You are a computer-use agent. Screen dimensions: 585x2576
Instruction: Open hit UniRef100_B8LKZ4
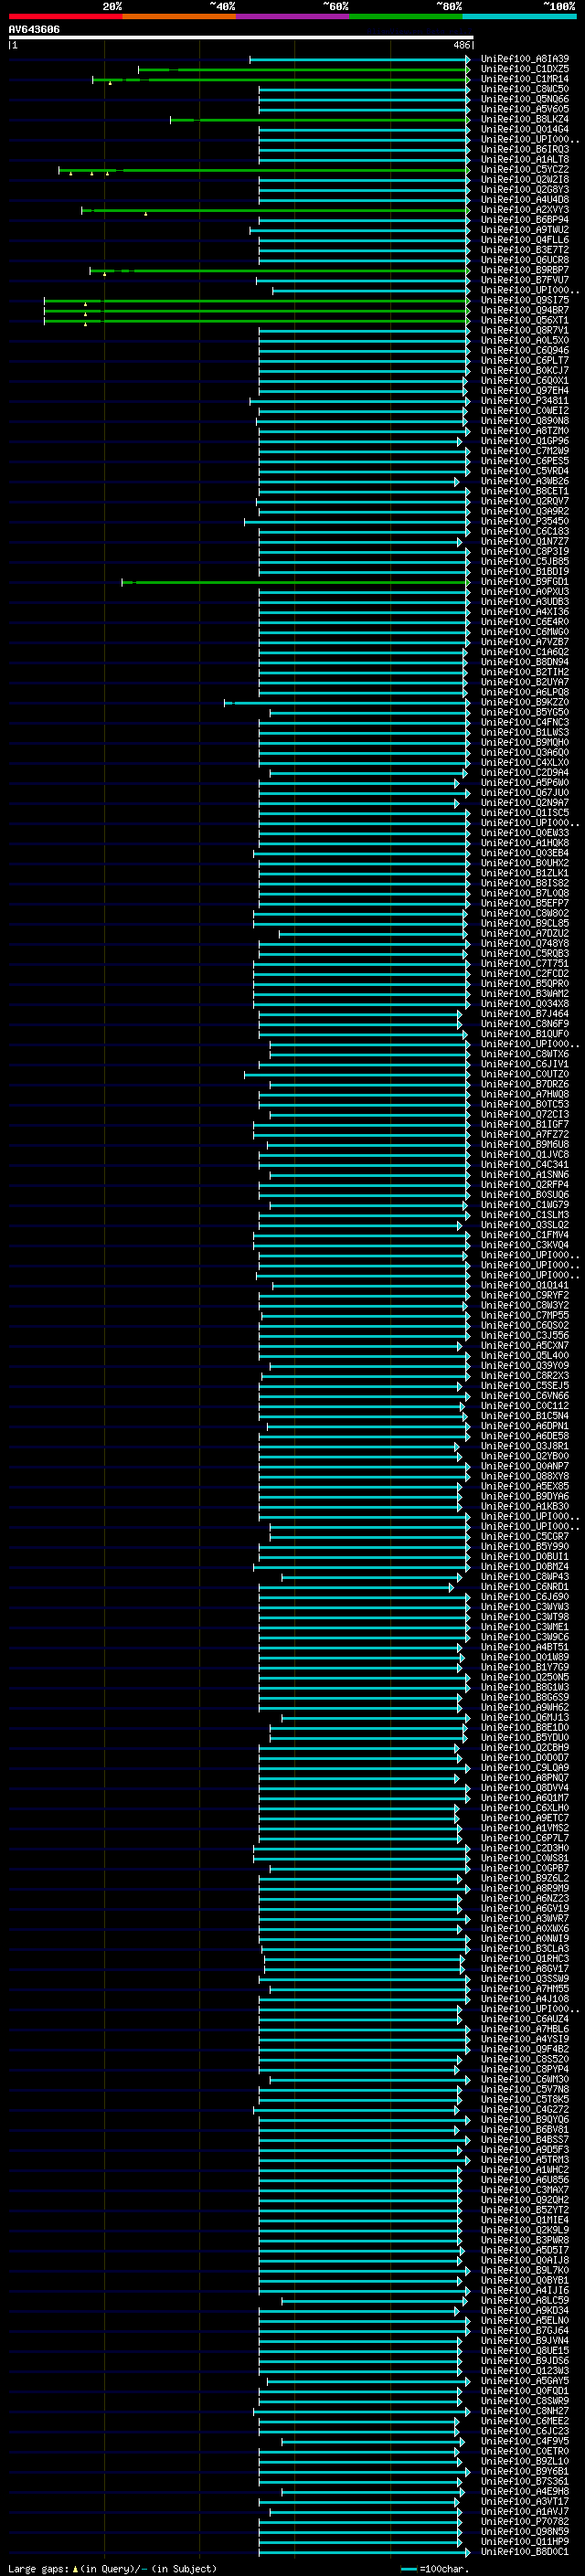point(524,119)
